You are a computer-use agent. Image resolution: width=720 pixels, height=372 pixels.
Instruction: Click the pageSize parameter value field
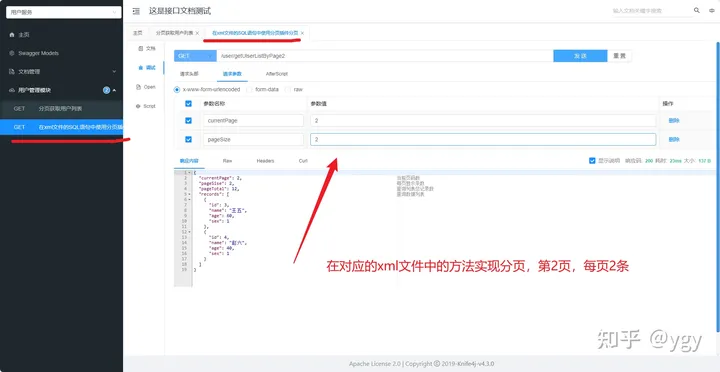(x=483, y=140)
